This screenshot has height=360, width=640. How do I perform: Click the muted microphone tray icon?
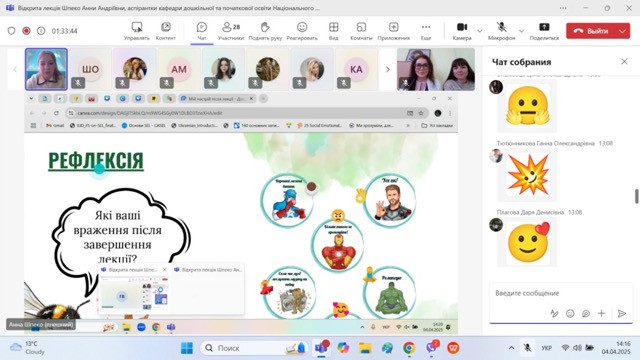pyautogui.click(x=527, y=348)
